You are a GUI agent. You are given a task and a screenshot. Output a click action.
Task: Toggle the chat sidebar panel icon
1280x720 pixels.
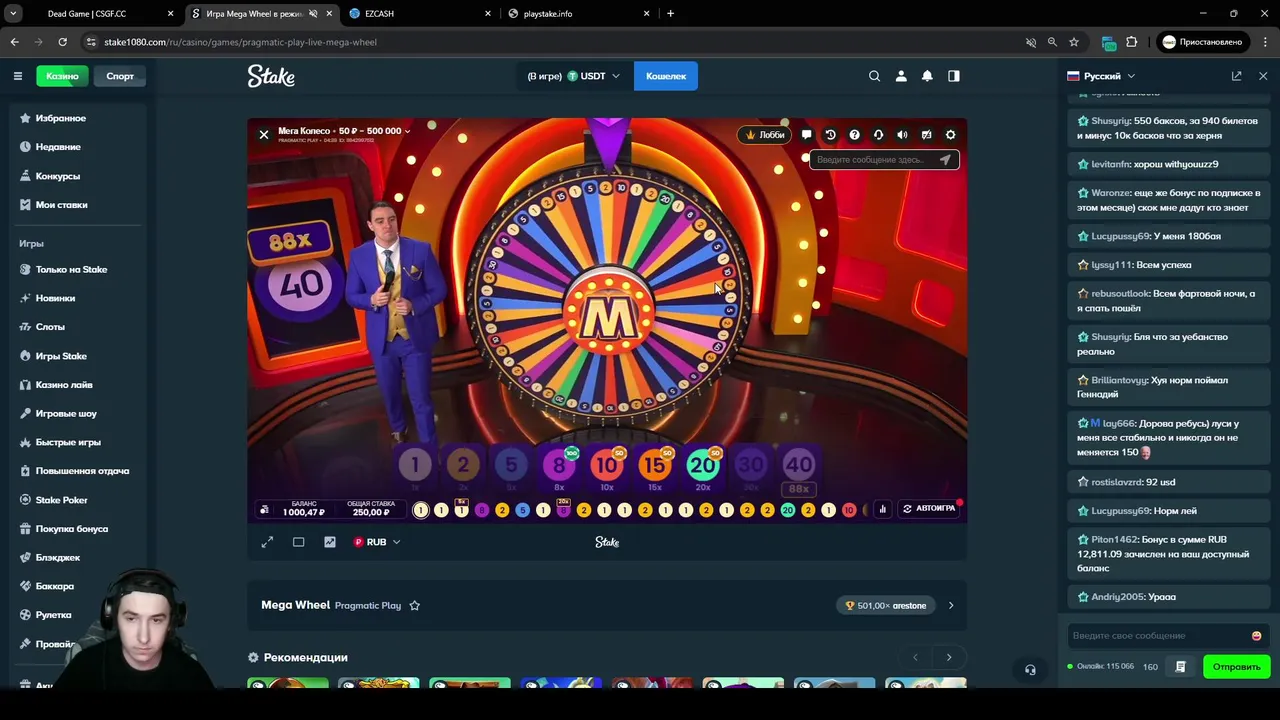click(x=954, y=76)
